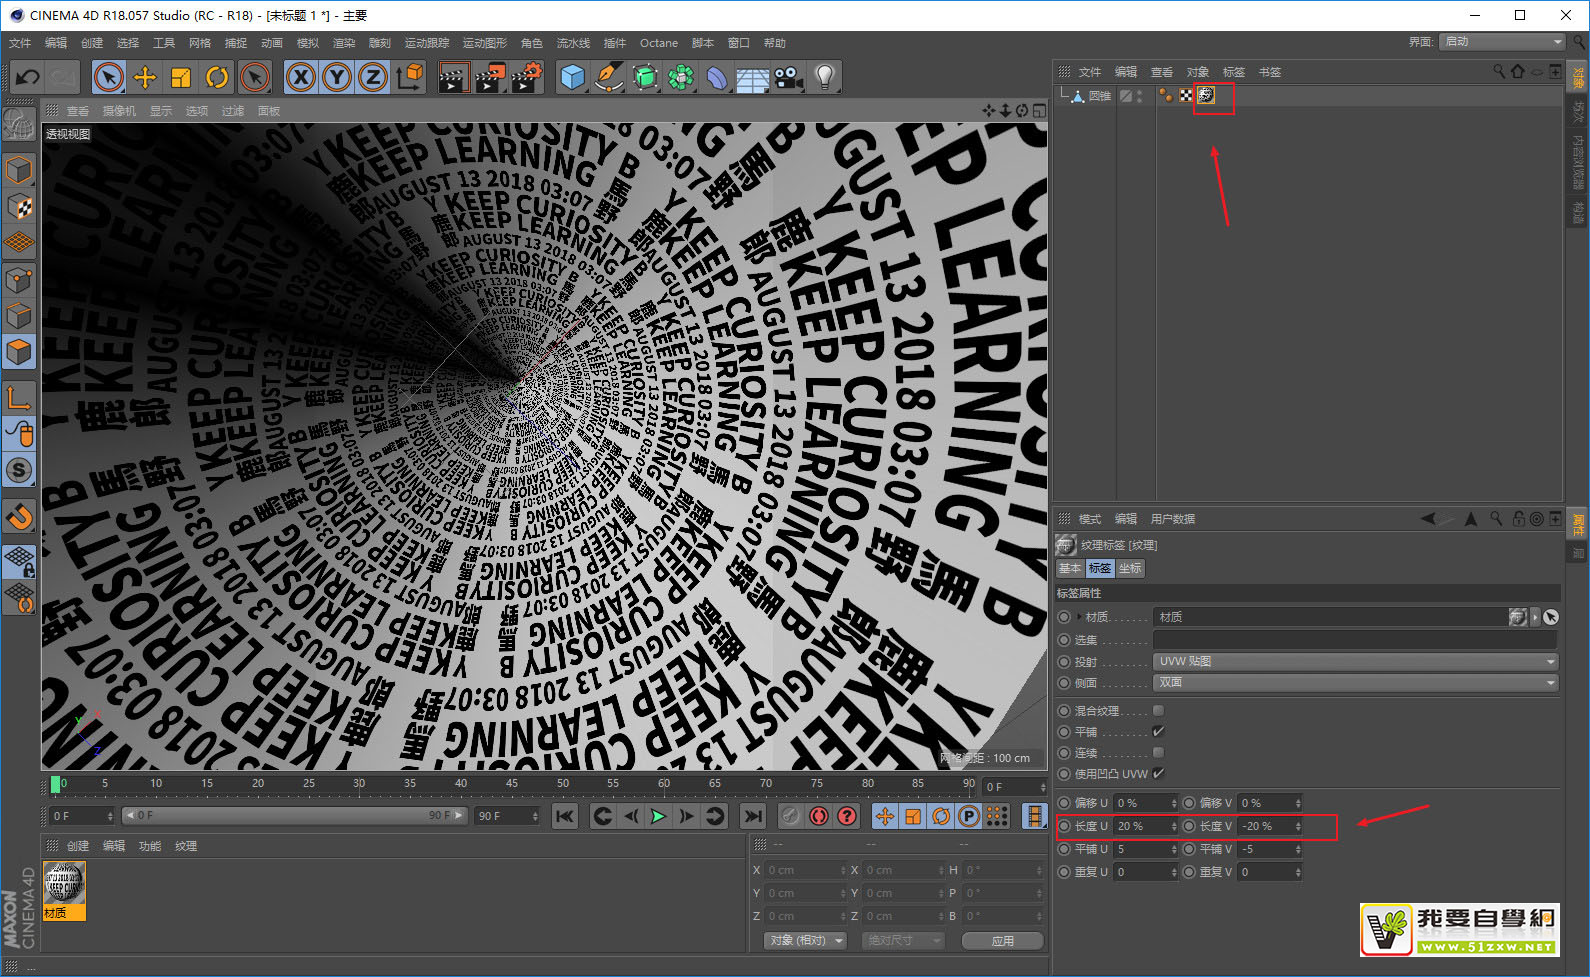Select Polygons mode cube icon
Screen dimensions: 1590x977
click(x=19, y=352)
